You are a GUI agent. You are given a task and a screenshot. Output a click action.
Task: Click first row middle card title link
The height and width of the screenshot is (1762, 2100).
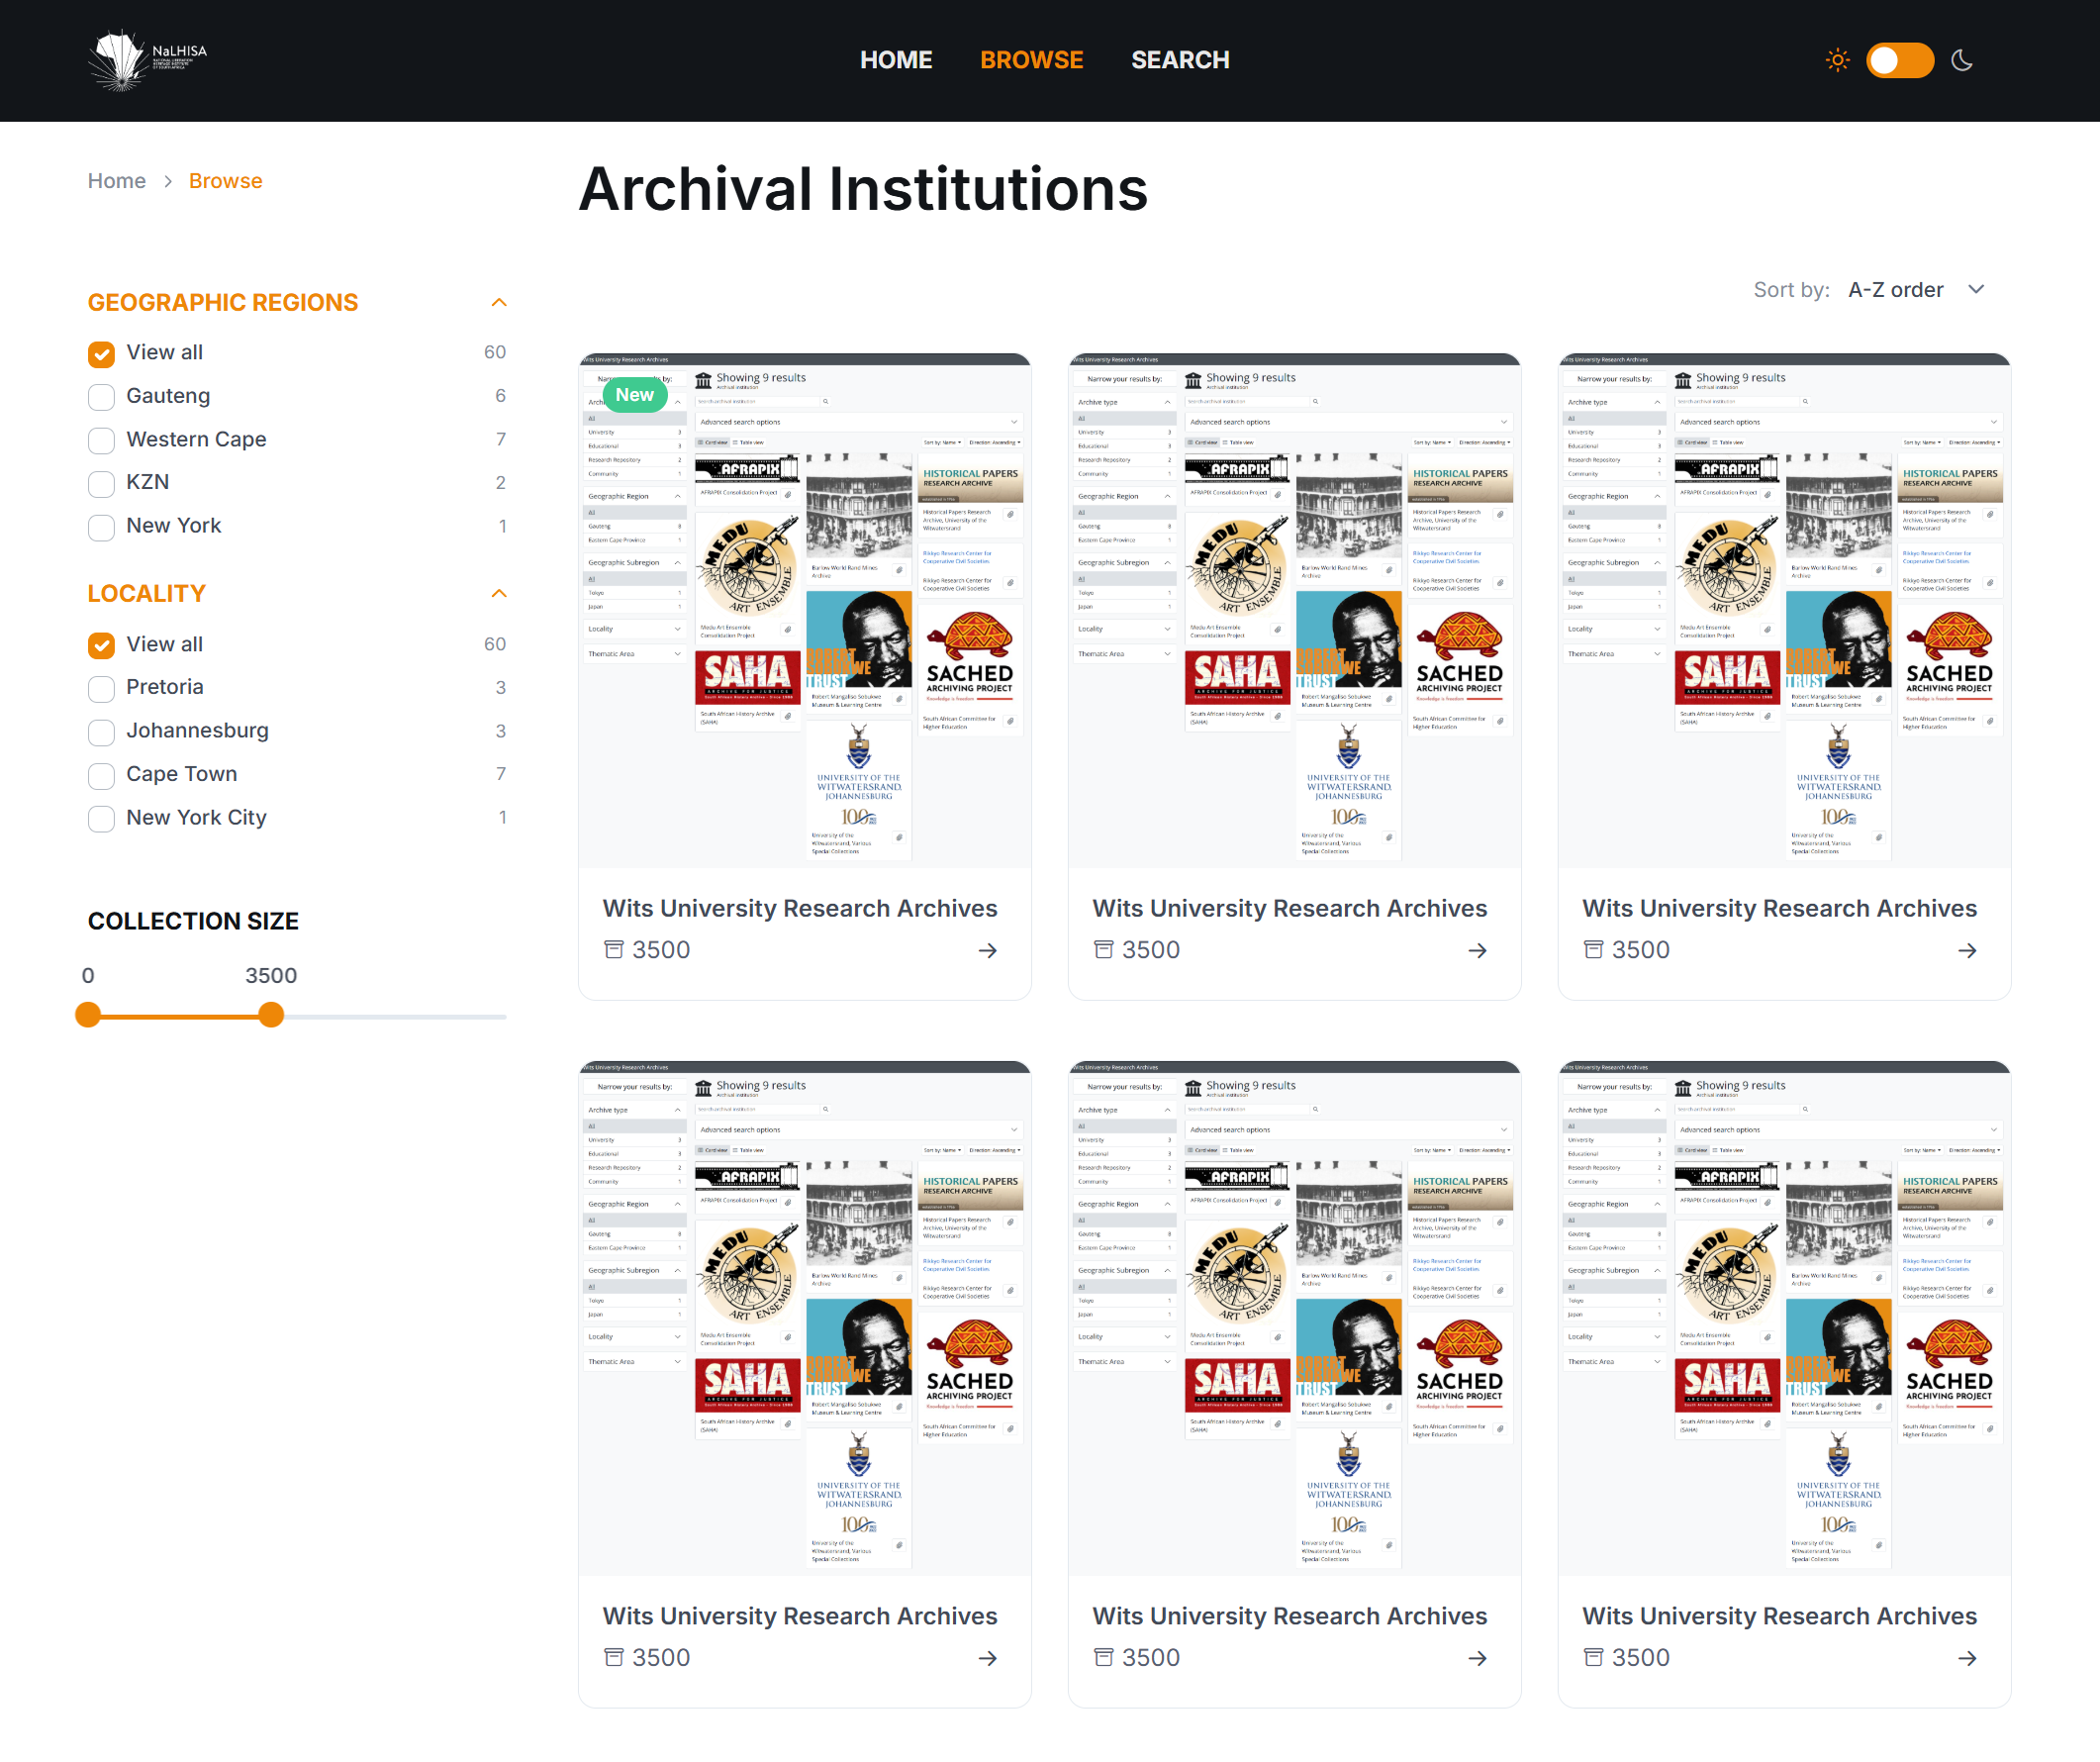[x=1290, y=909]
